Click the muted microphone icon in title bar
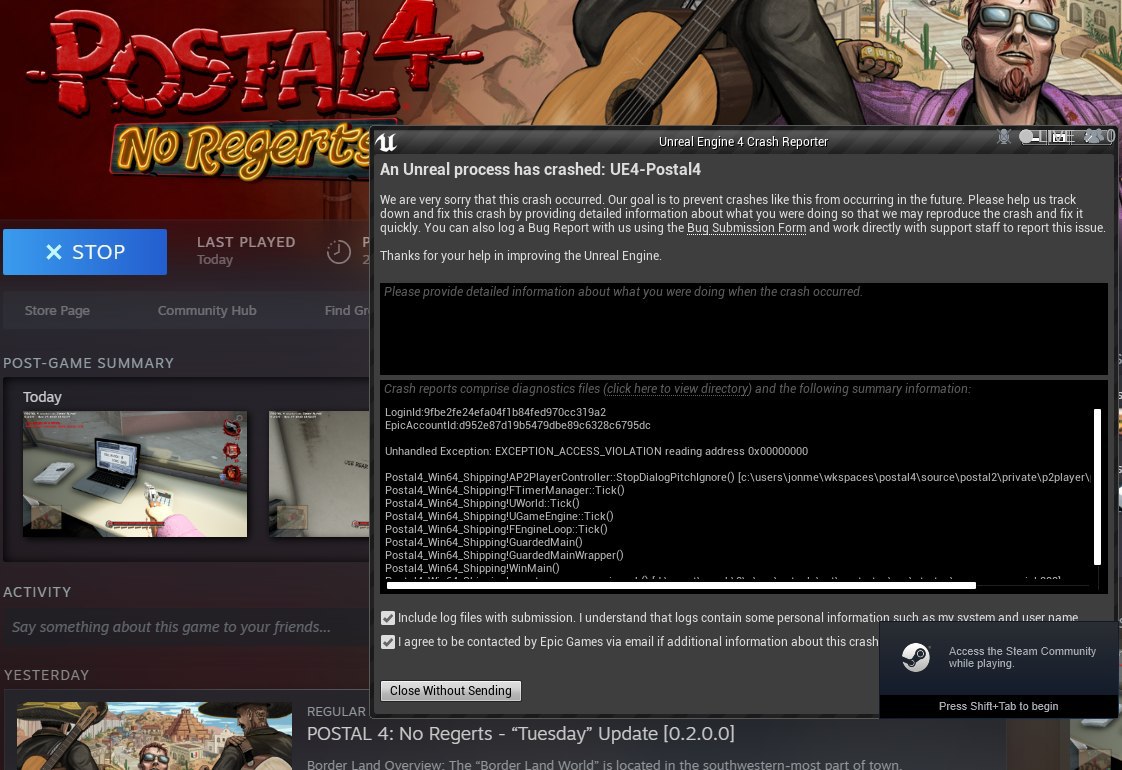Viewport: 1122px width, 770px height. [x=1004, y=137]
